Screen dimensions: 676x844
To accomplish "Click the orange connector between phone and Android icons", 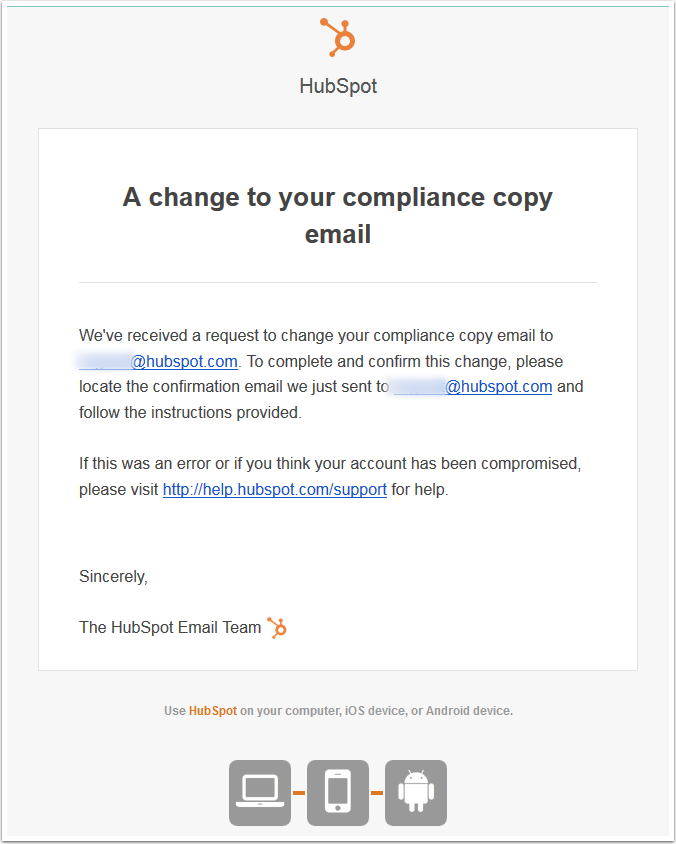I will pyautogui.click(x=377, y=793).
